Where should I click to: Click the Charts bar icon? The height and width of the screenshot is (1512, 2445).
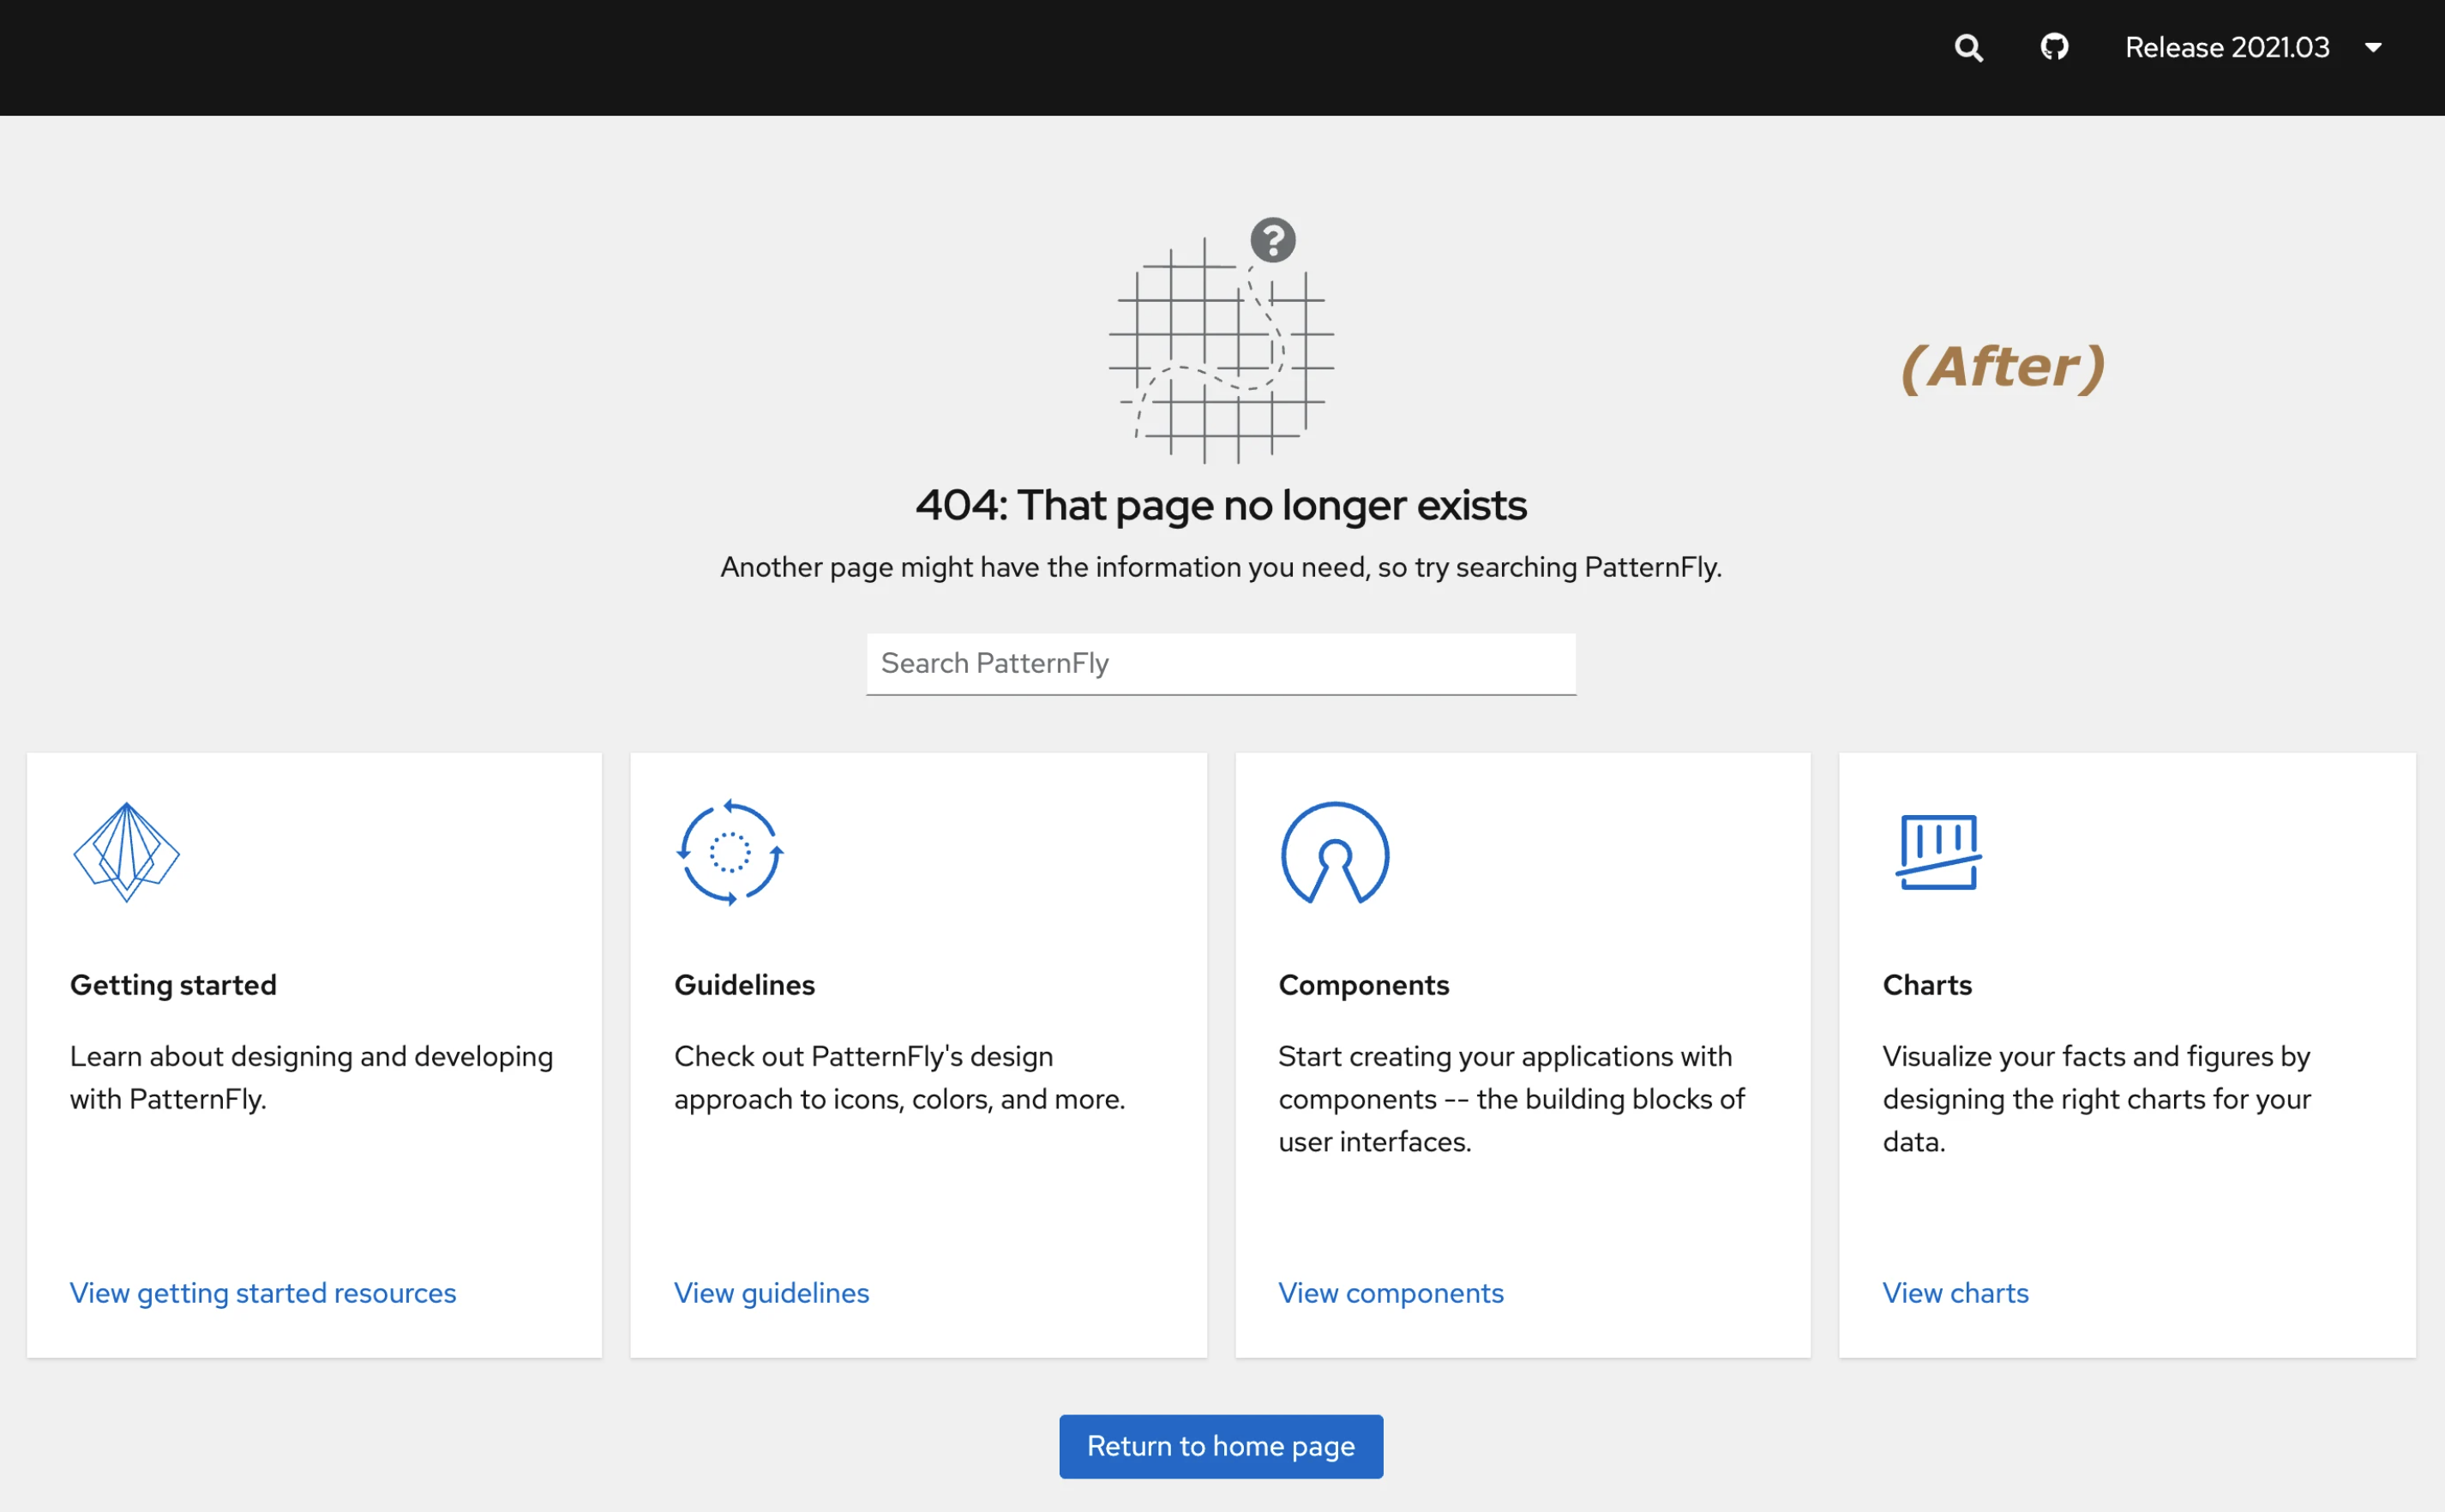tap(1938, 852)
